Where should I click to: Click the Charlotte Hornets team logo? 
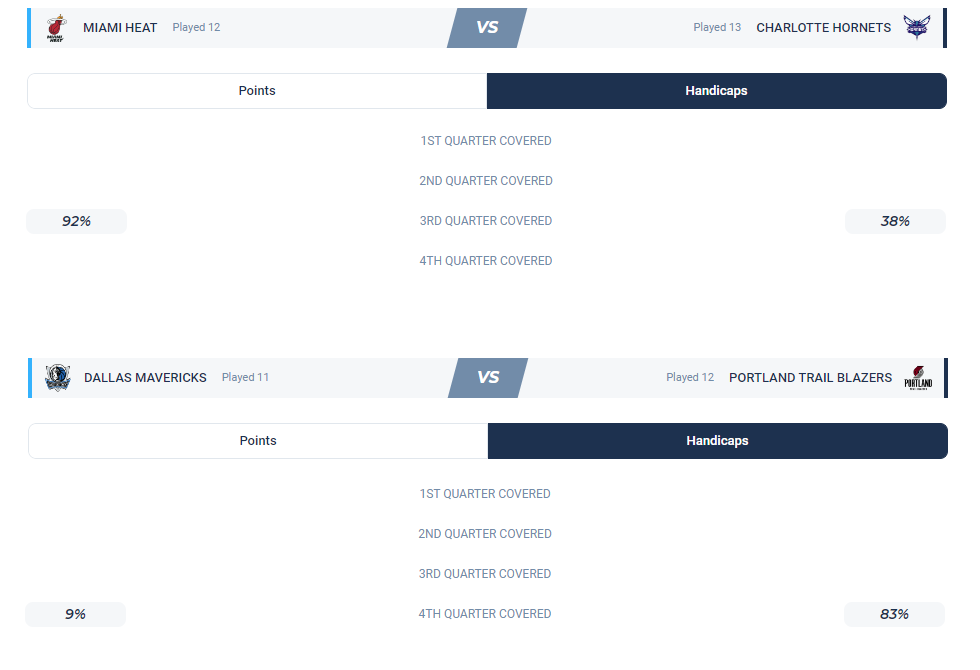[916, 27]
